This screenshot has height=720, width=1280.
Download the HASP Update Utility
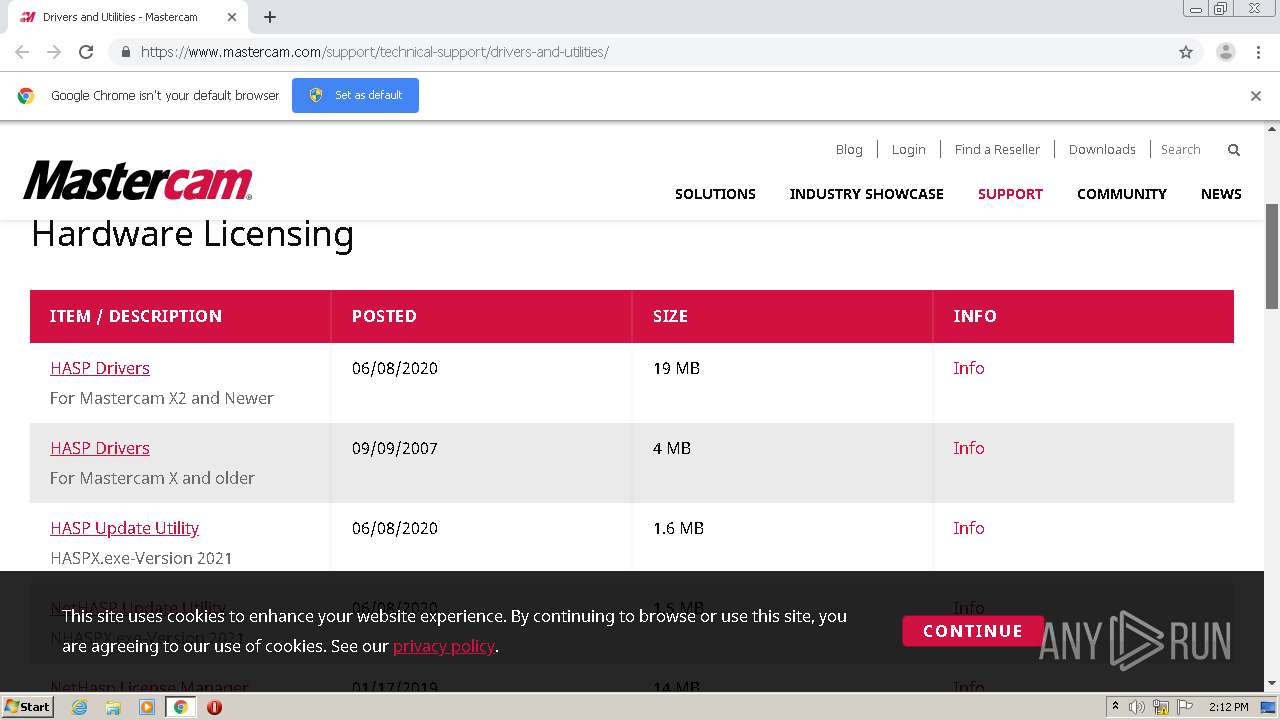tap(125, 528)
